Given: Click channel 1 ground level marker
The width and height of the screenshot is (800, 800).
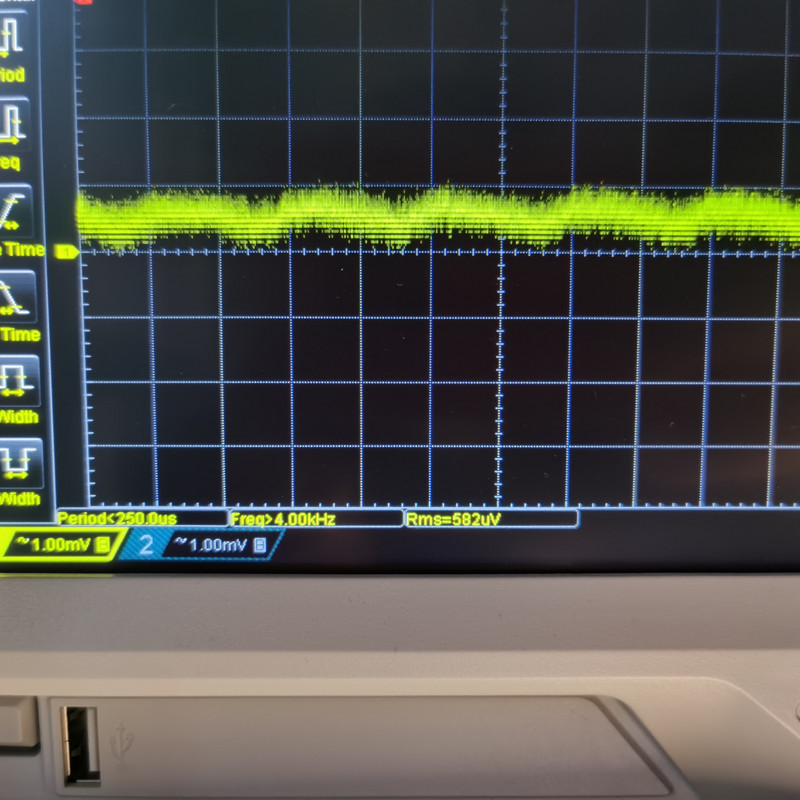Looking at the screenshot, I should point(66,252).
